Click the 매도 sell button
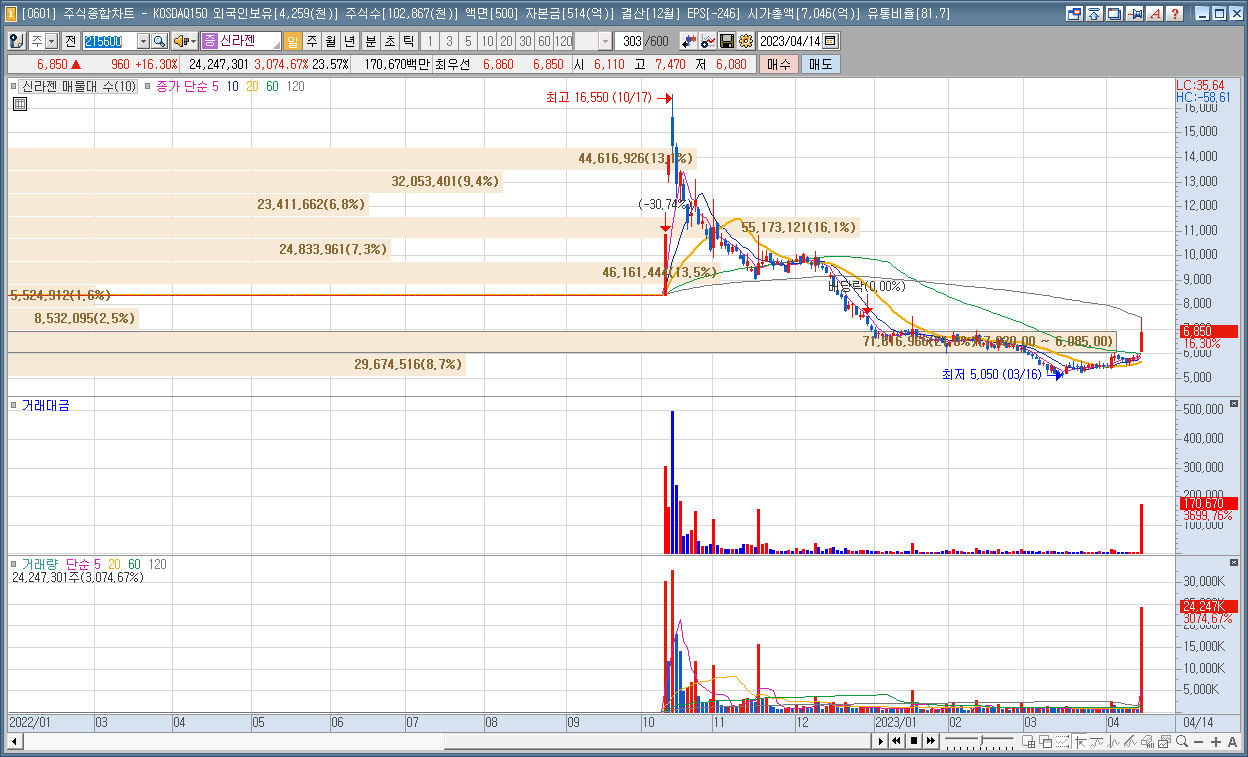1248x757 pixels. [820, 64]
